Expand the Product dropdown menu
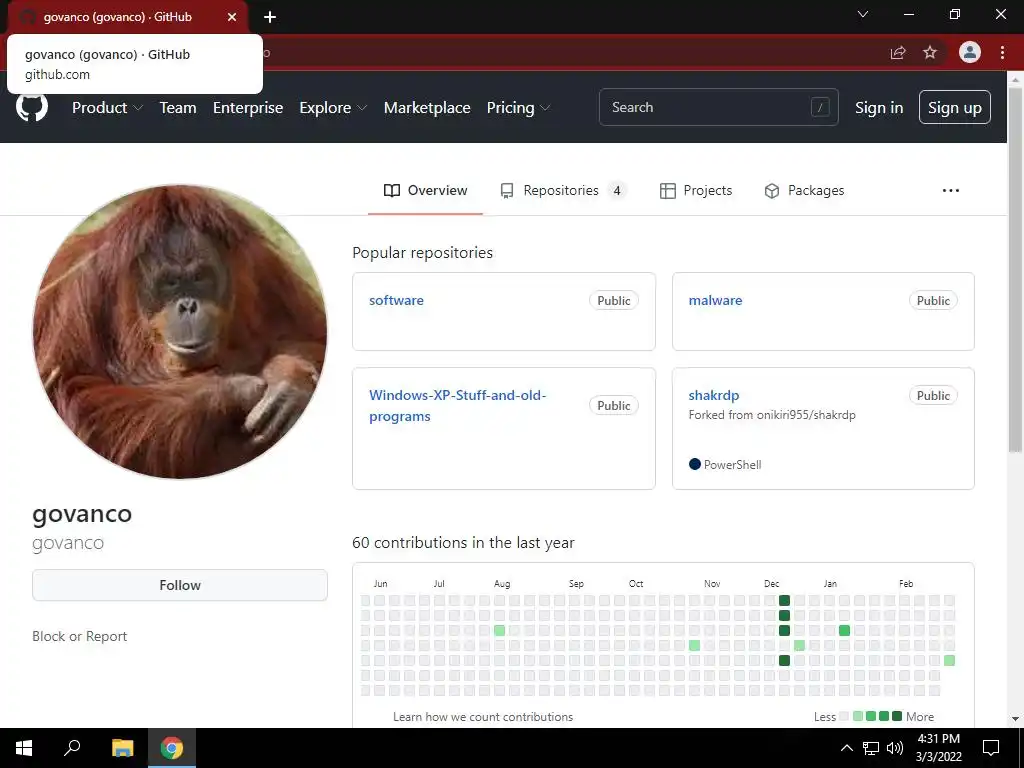 107,108
